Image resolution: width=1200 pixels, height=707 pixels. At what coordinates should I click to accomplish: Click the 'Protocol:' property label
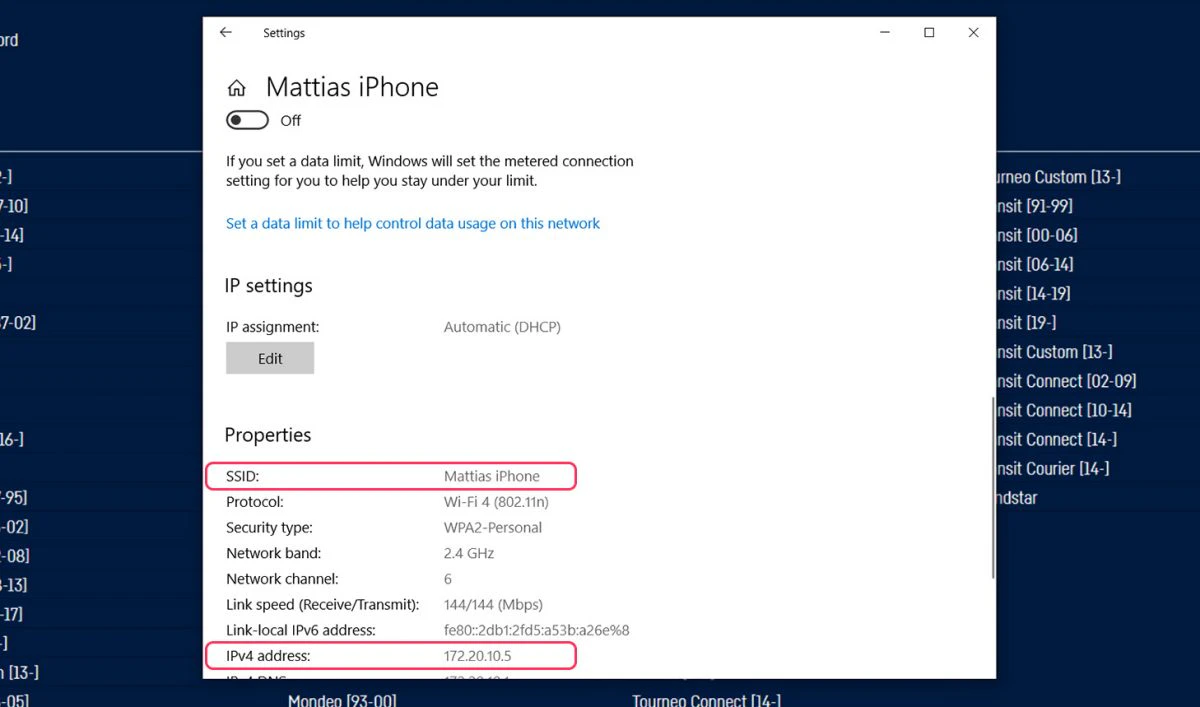pos(255,502)
